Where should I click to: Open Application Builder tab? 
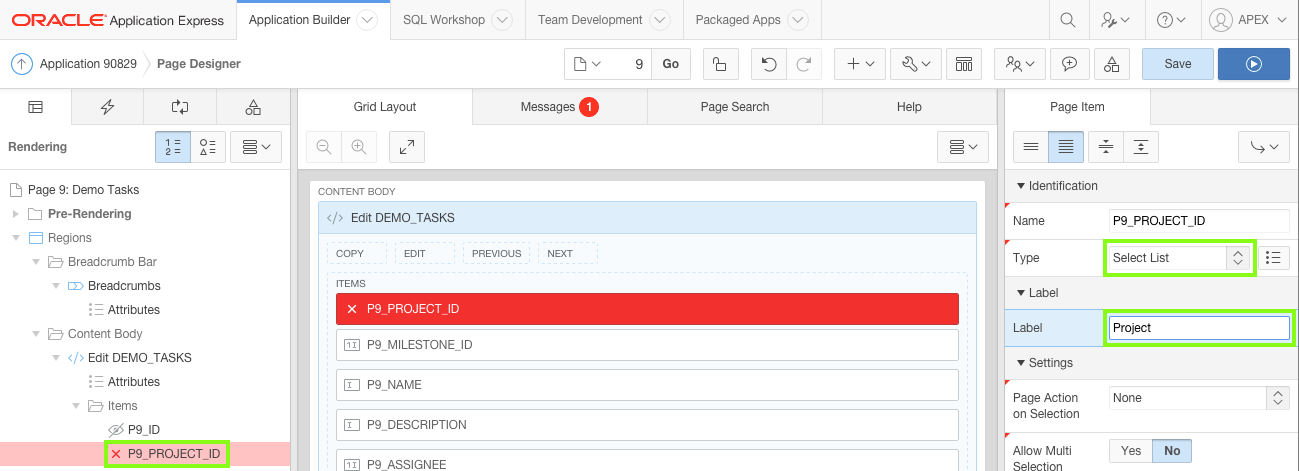299,20
